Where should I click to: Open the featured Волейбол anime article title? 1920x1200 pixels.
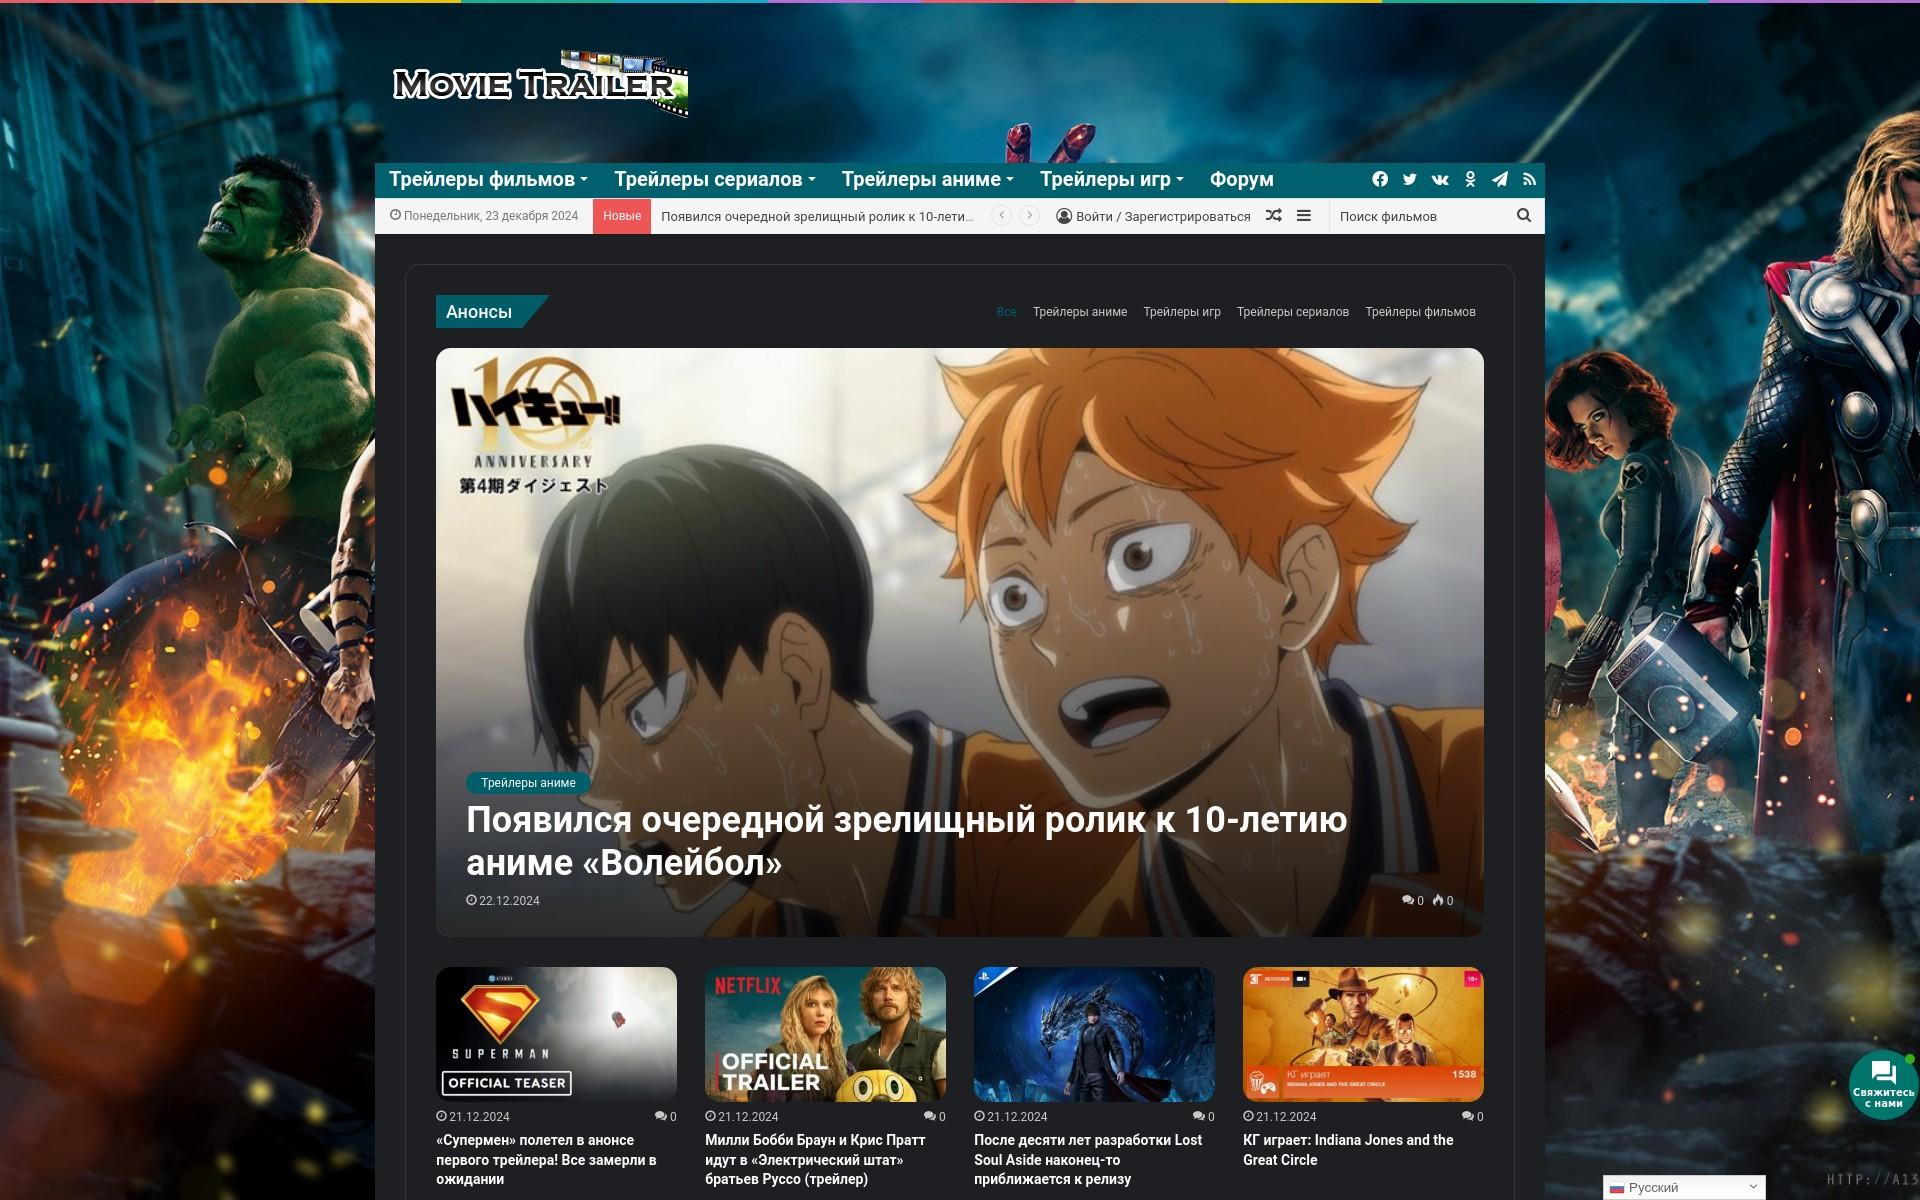906,841
